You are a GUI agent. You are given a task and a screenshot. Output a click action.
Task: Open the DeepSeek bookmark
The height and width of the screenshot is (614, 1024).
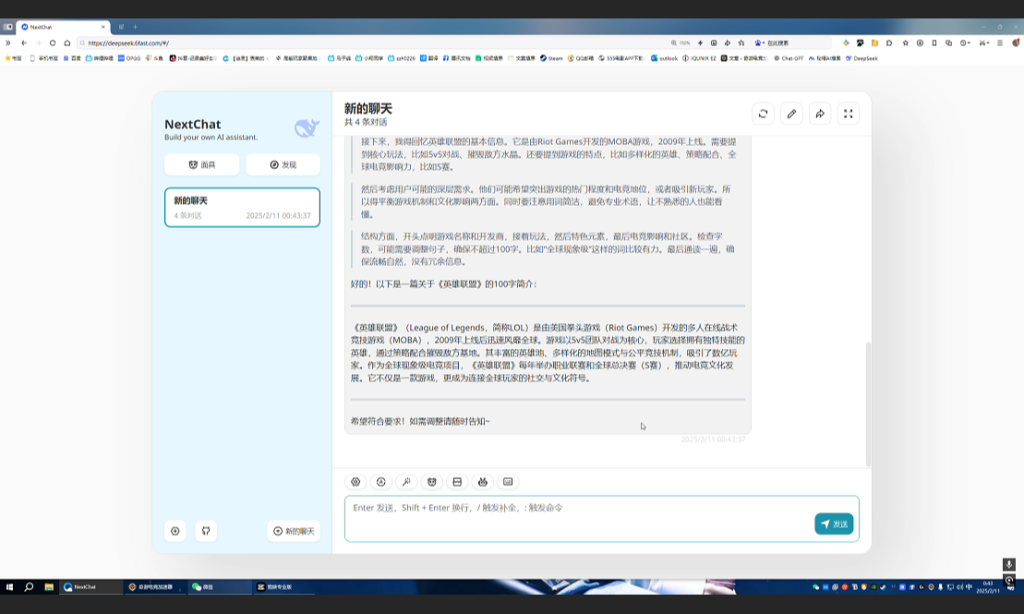(861, 58)
